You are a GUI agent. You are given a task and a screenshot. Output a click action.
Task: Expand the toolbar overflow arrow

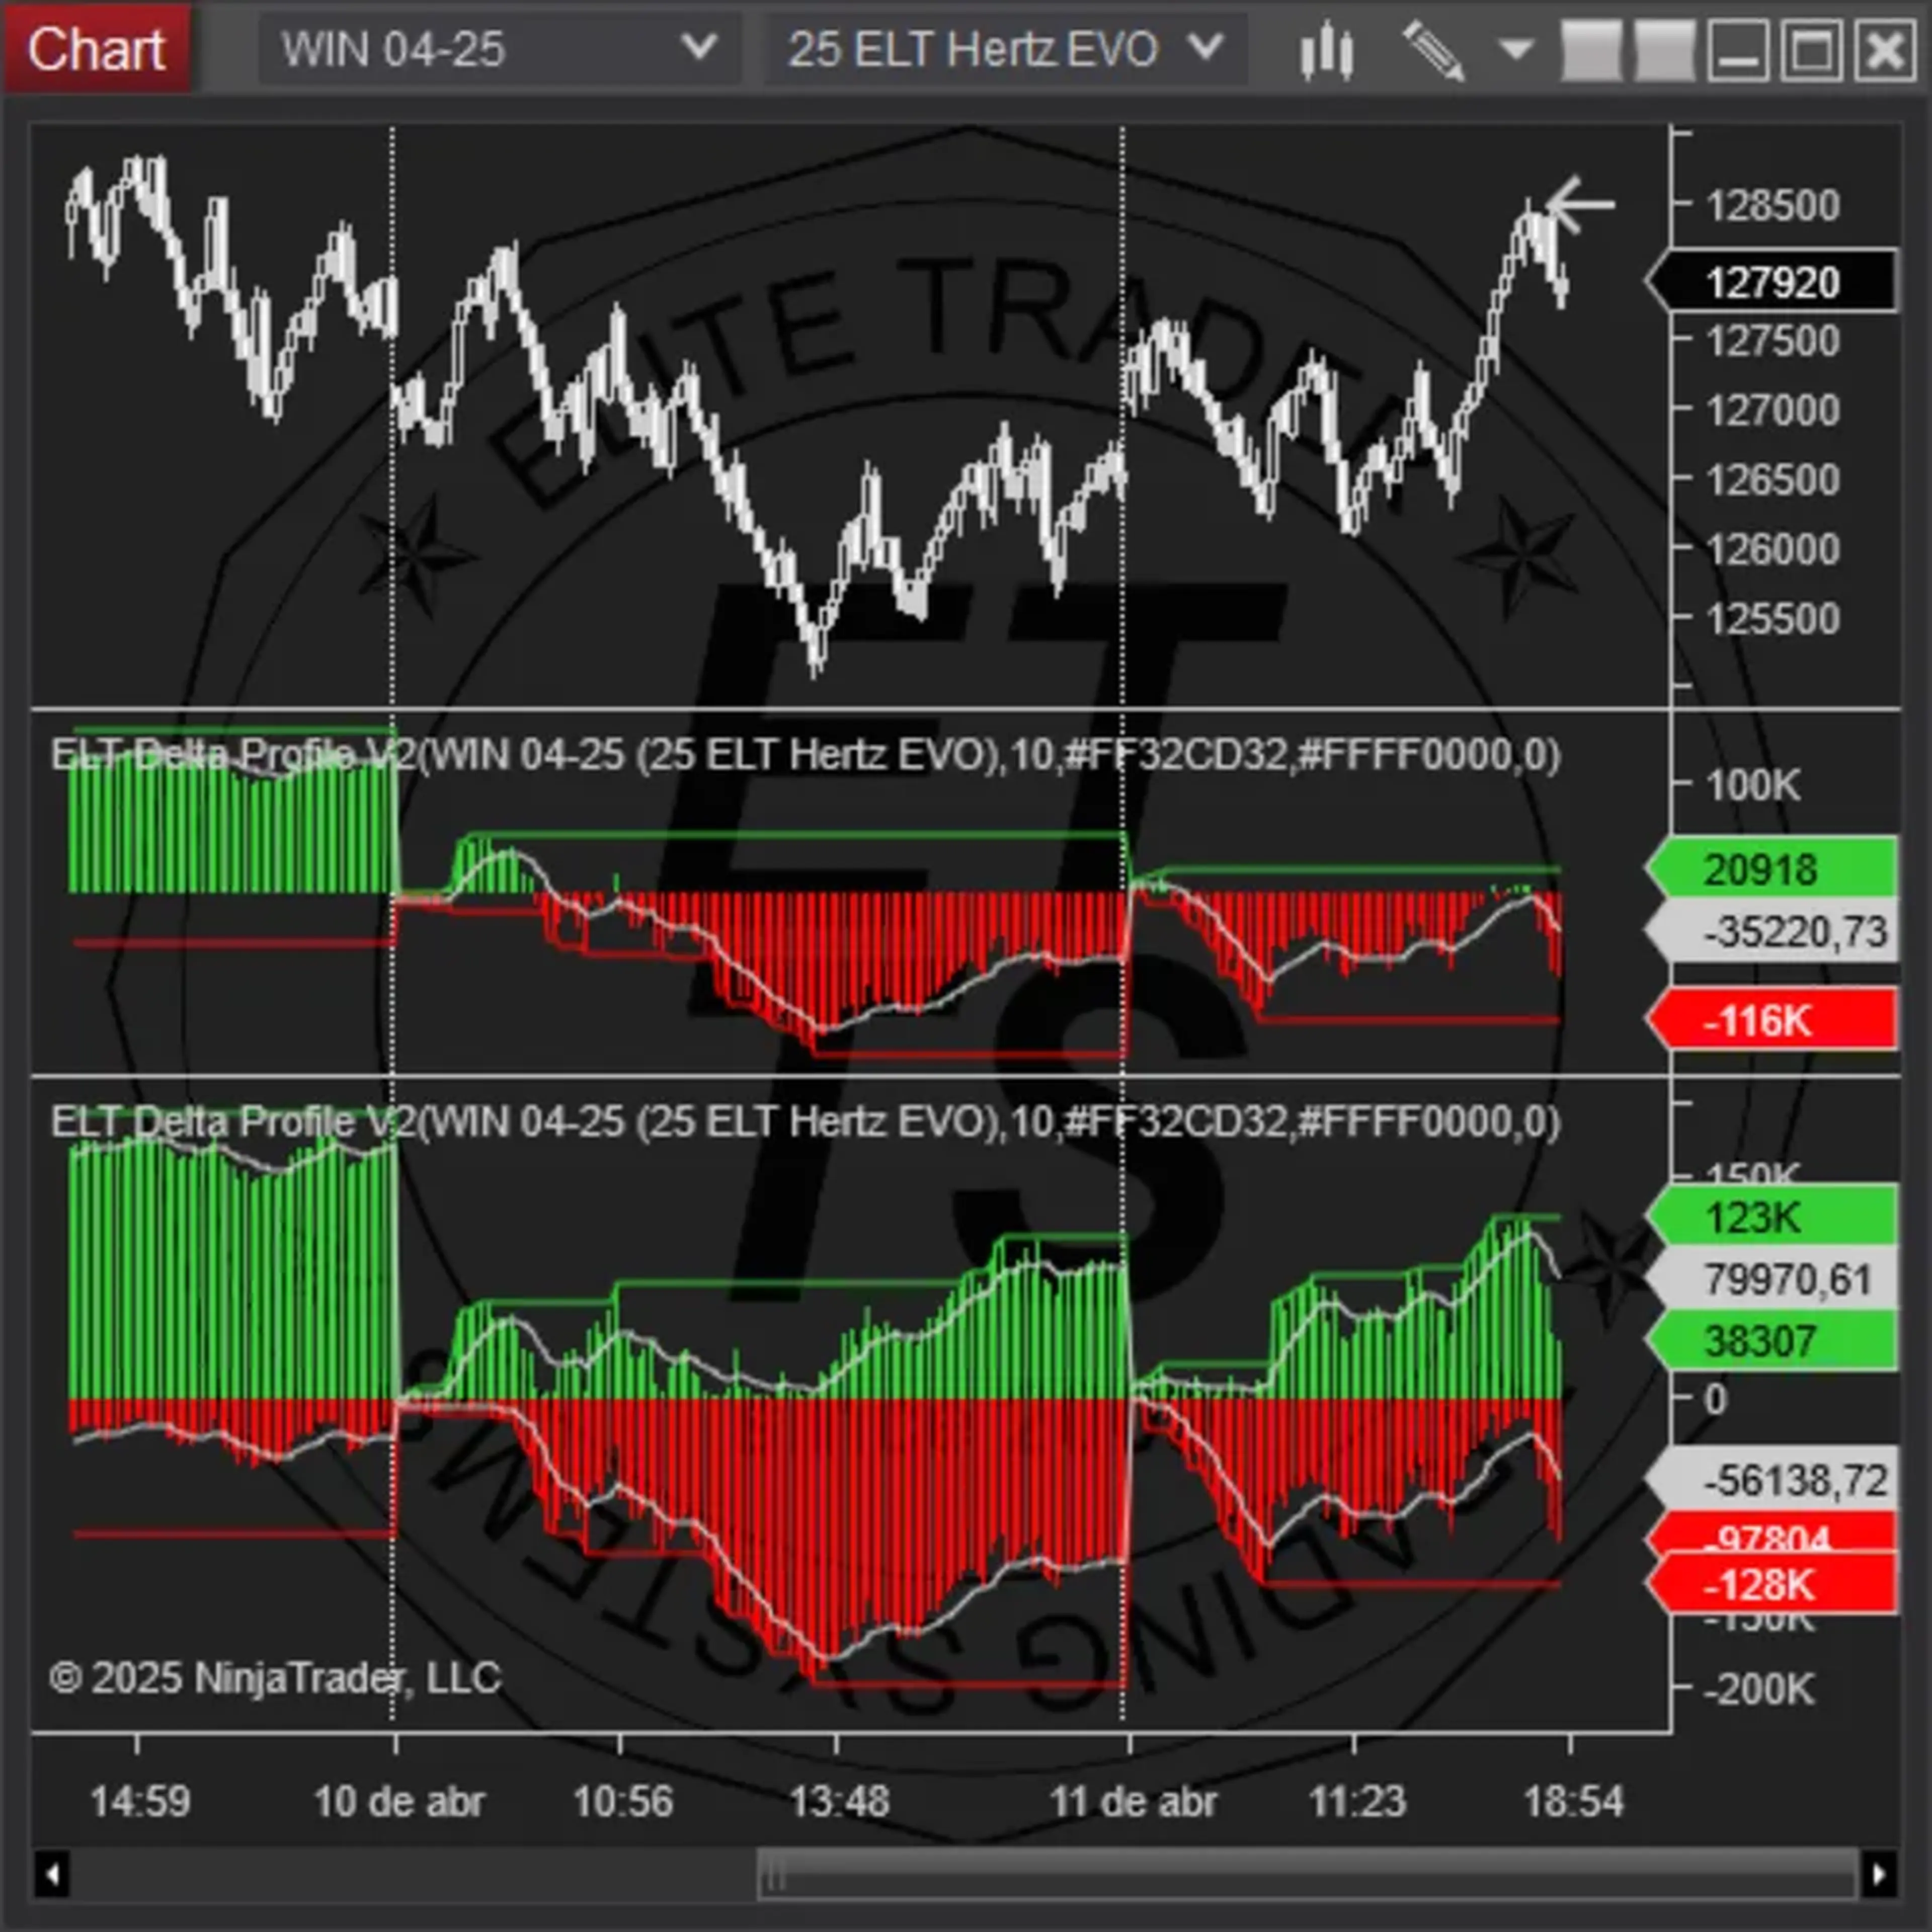pos(1517,49)
